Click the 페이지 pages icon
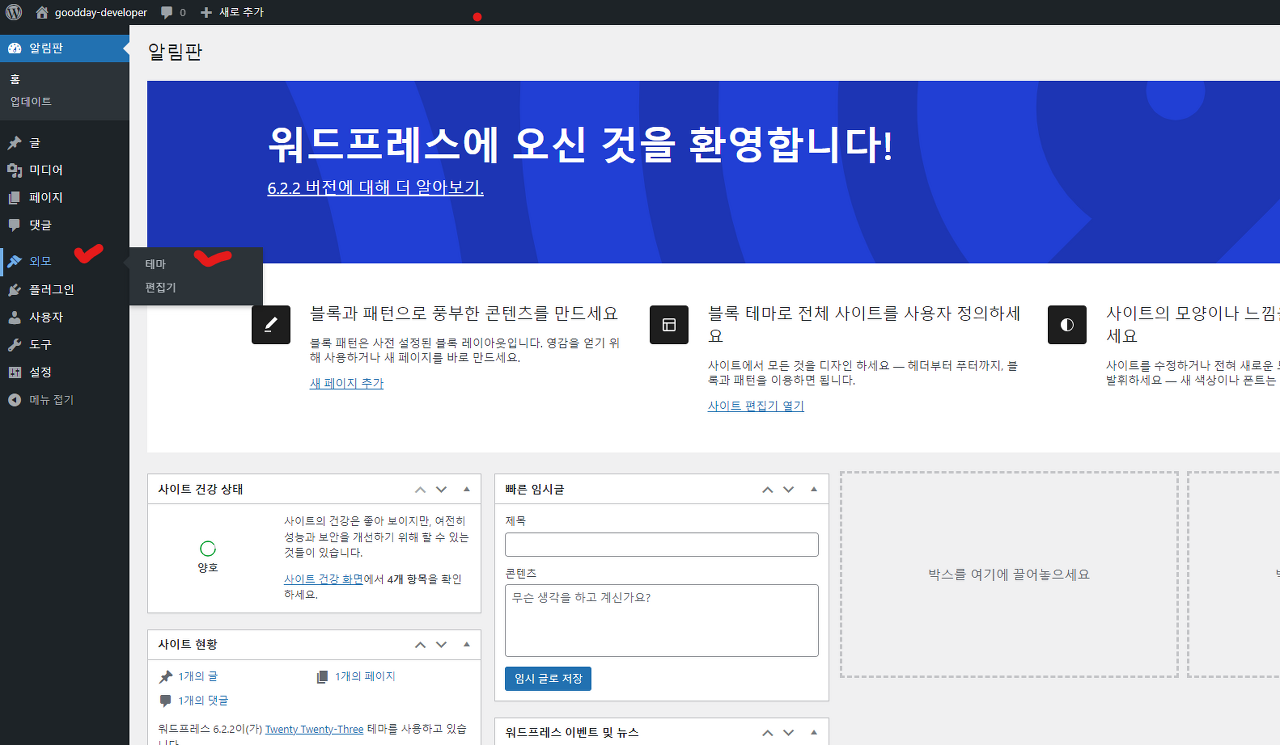 point(14,198)
